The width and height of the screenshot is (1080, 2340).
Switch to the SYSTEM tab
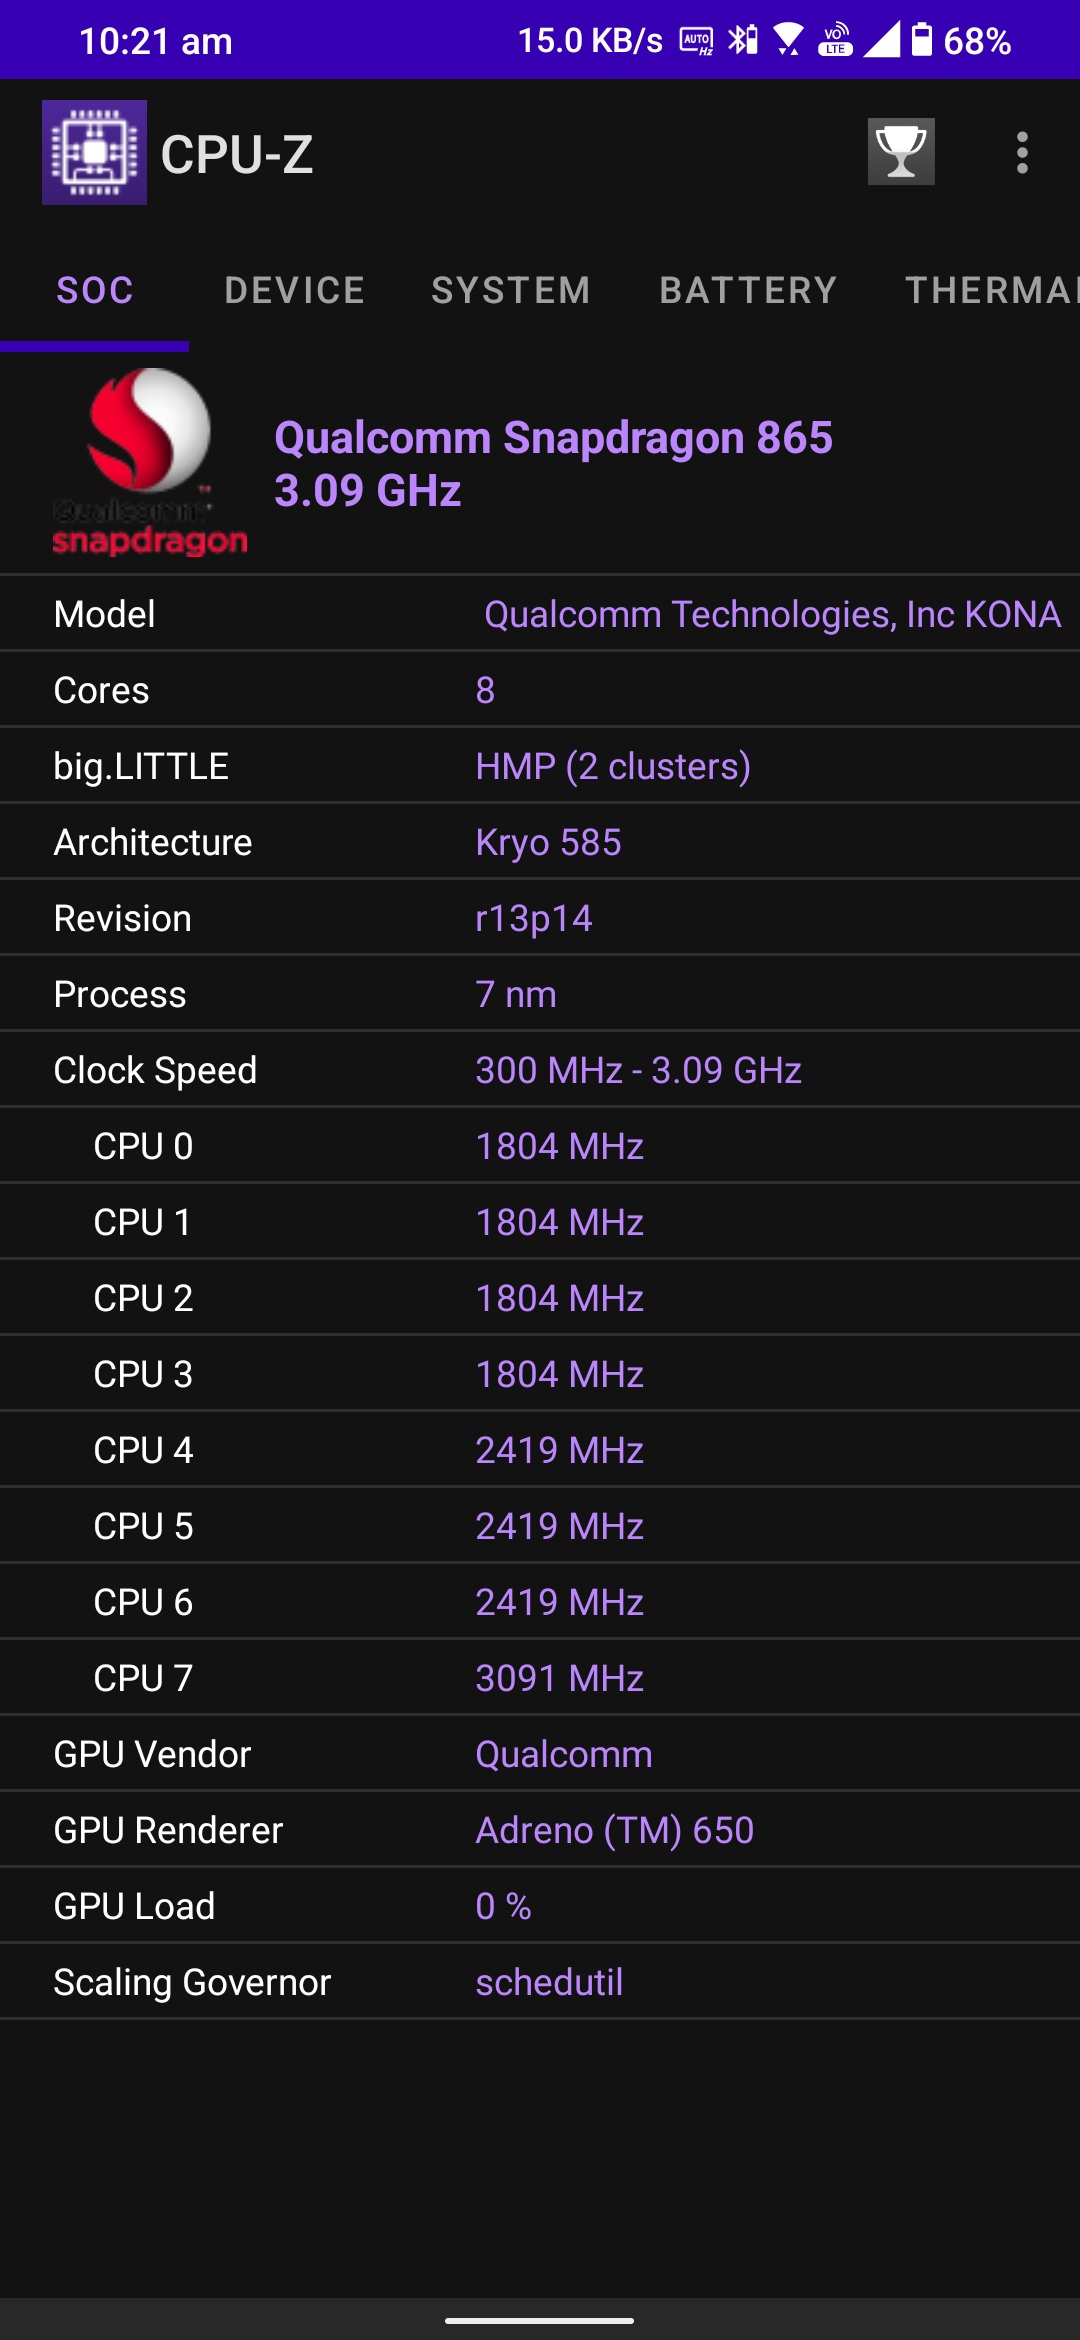(x=511, y=290)
